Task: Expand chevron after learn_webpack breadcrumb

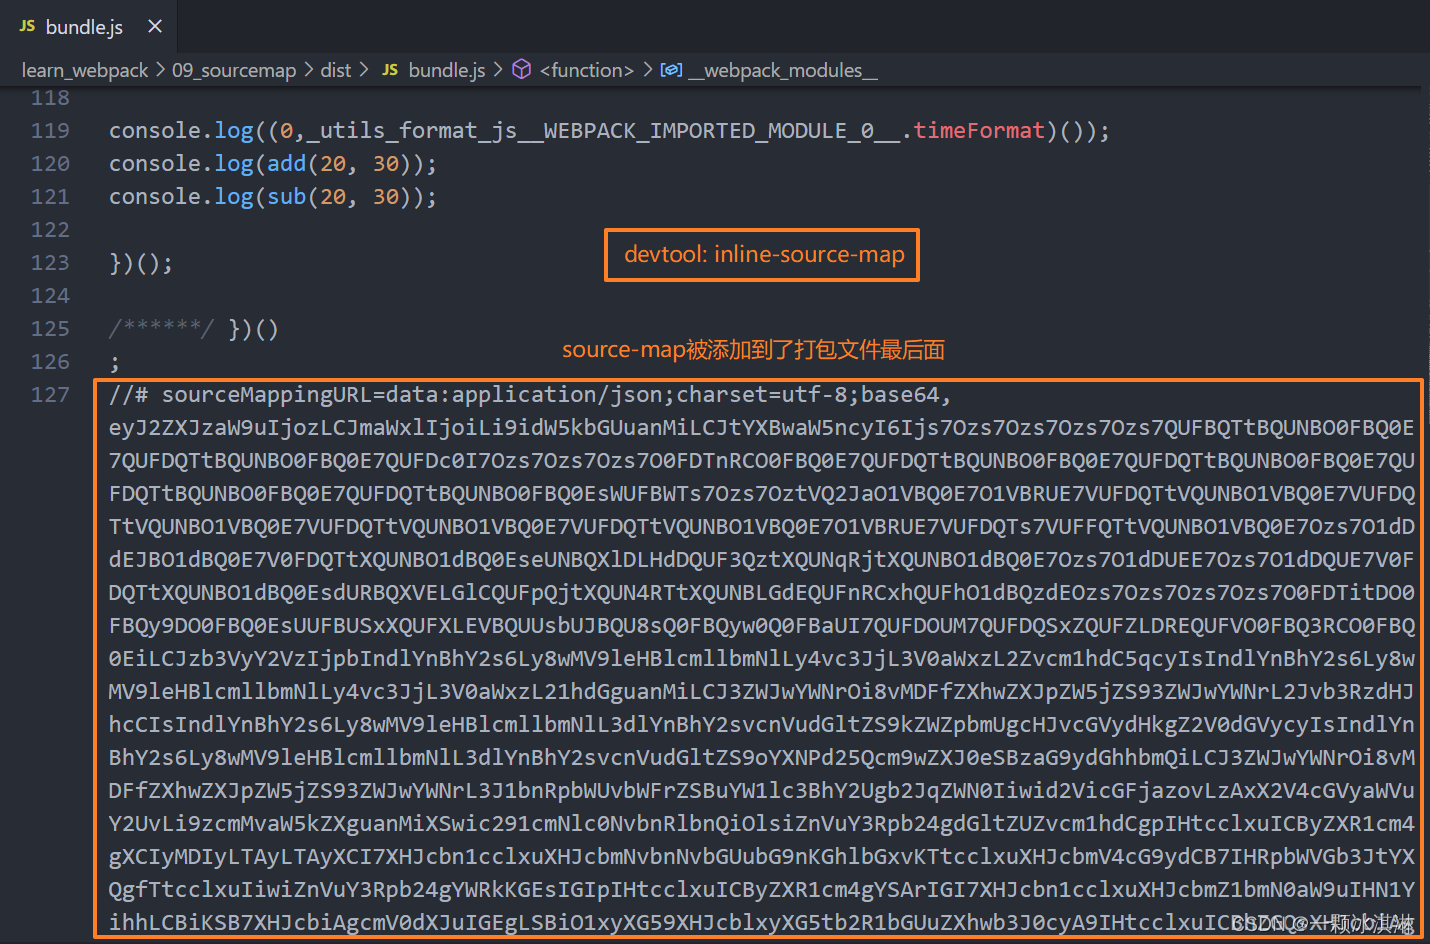Action: click(x=160, y=70)
